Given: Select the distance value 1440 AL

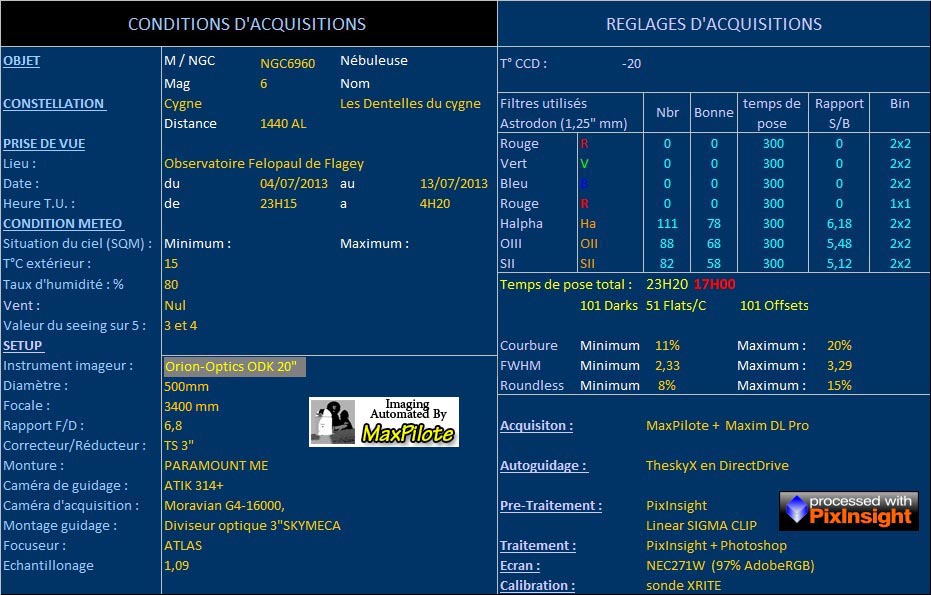Looking at the screenshot, I should click(283, 124).
